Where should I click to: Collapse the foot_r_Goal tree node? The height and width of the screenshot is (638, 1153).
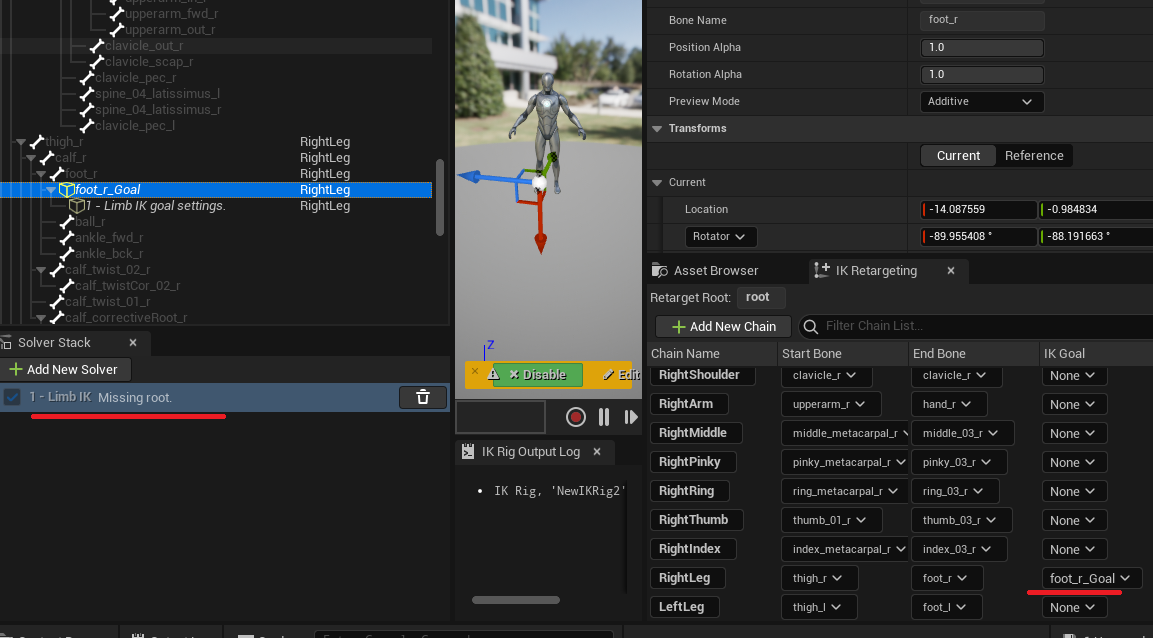coord(51,190)
